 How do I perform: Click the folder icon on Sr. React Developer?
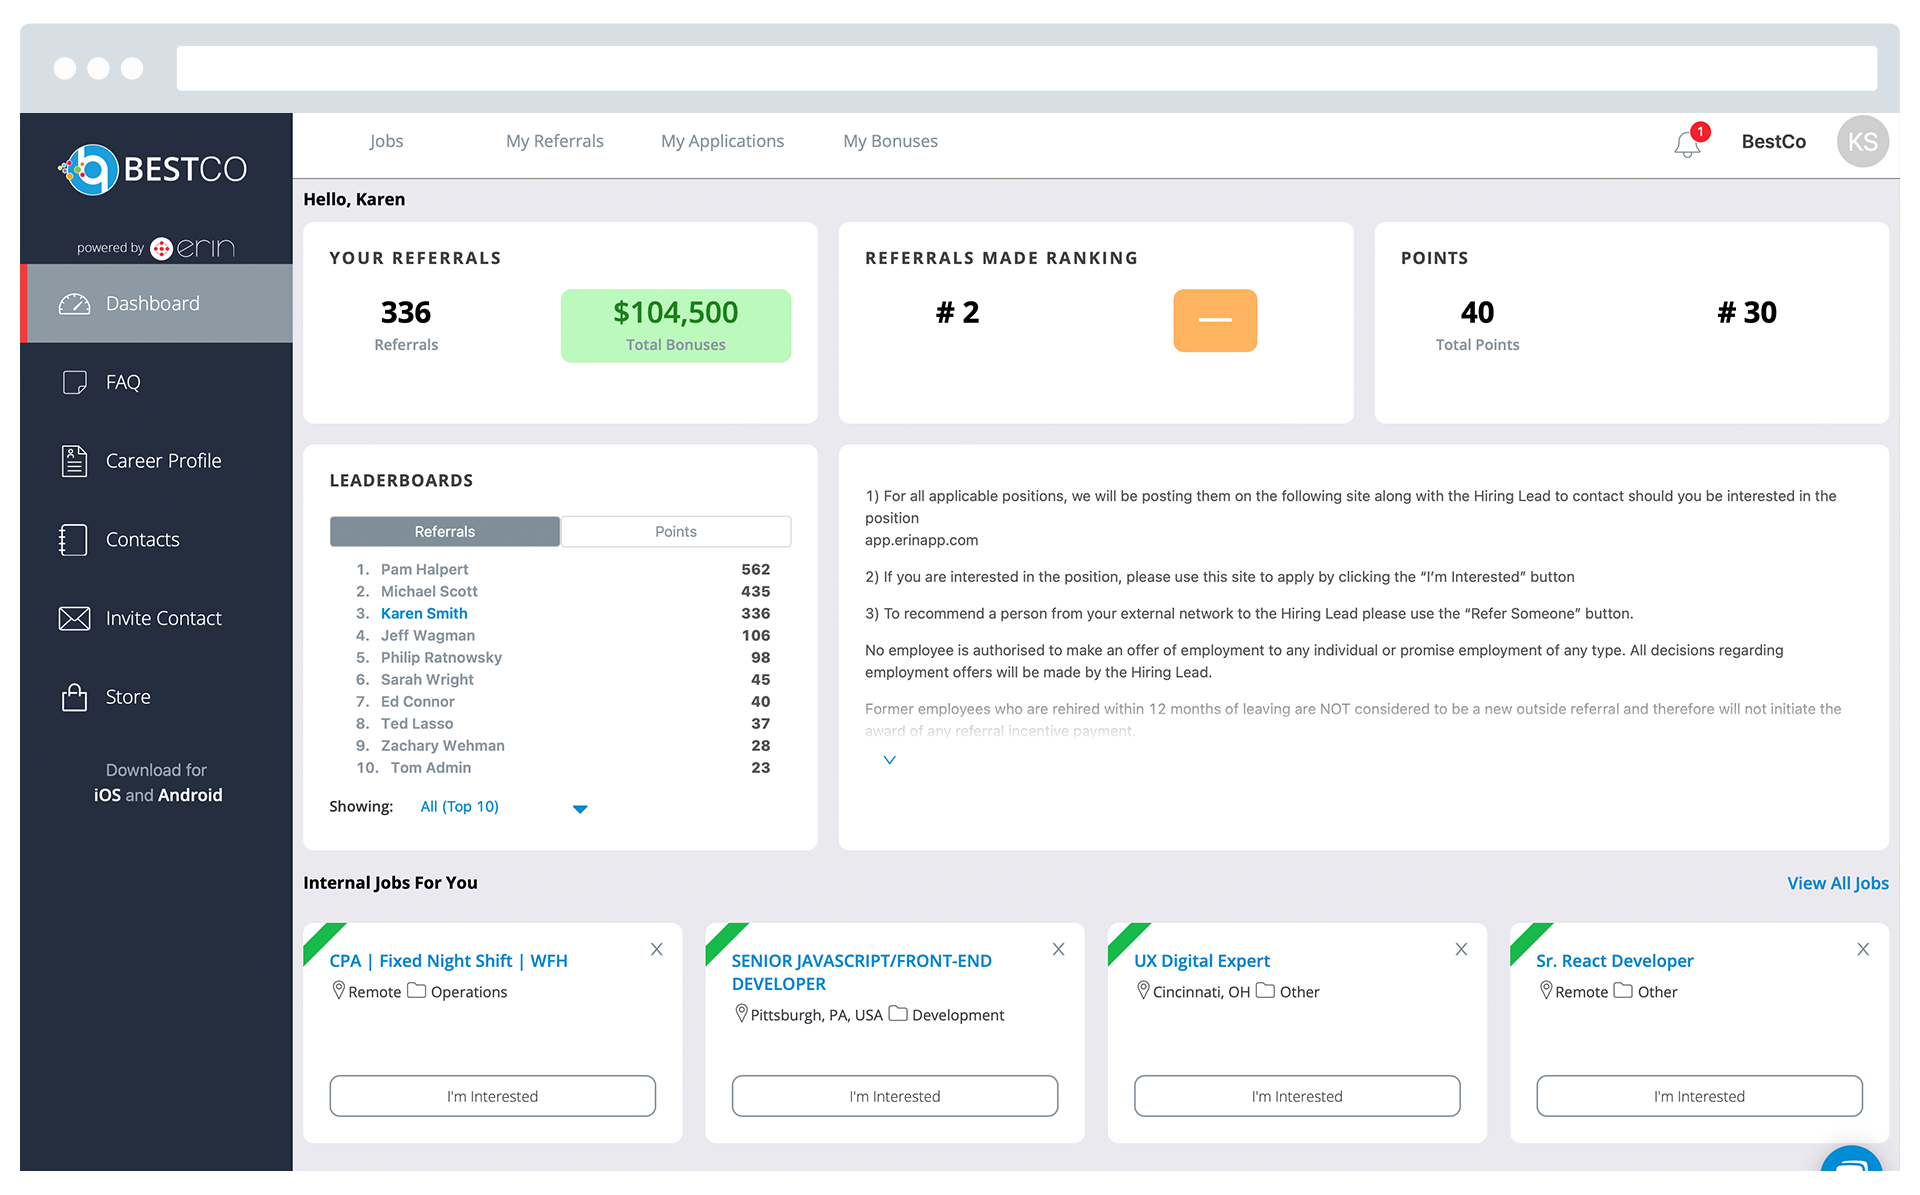[1623, 990]
